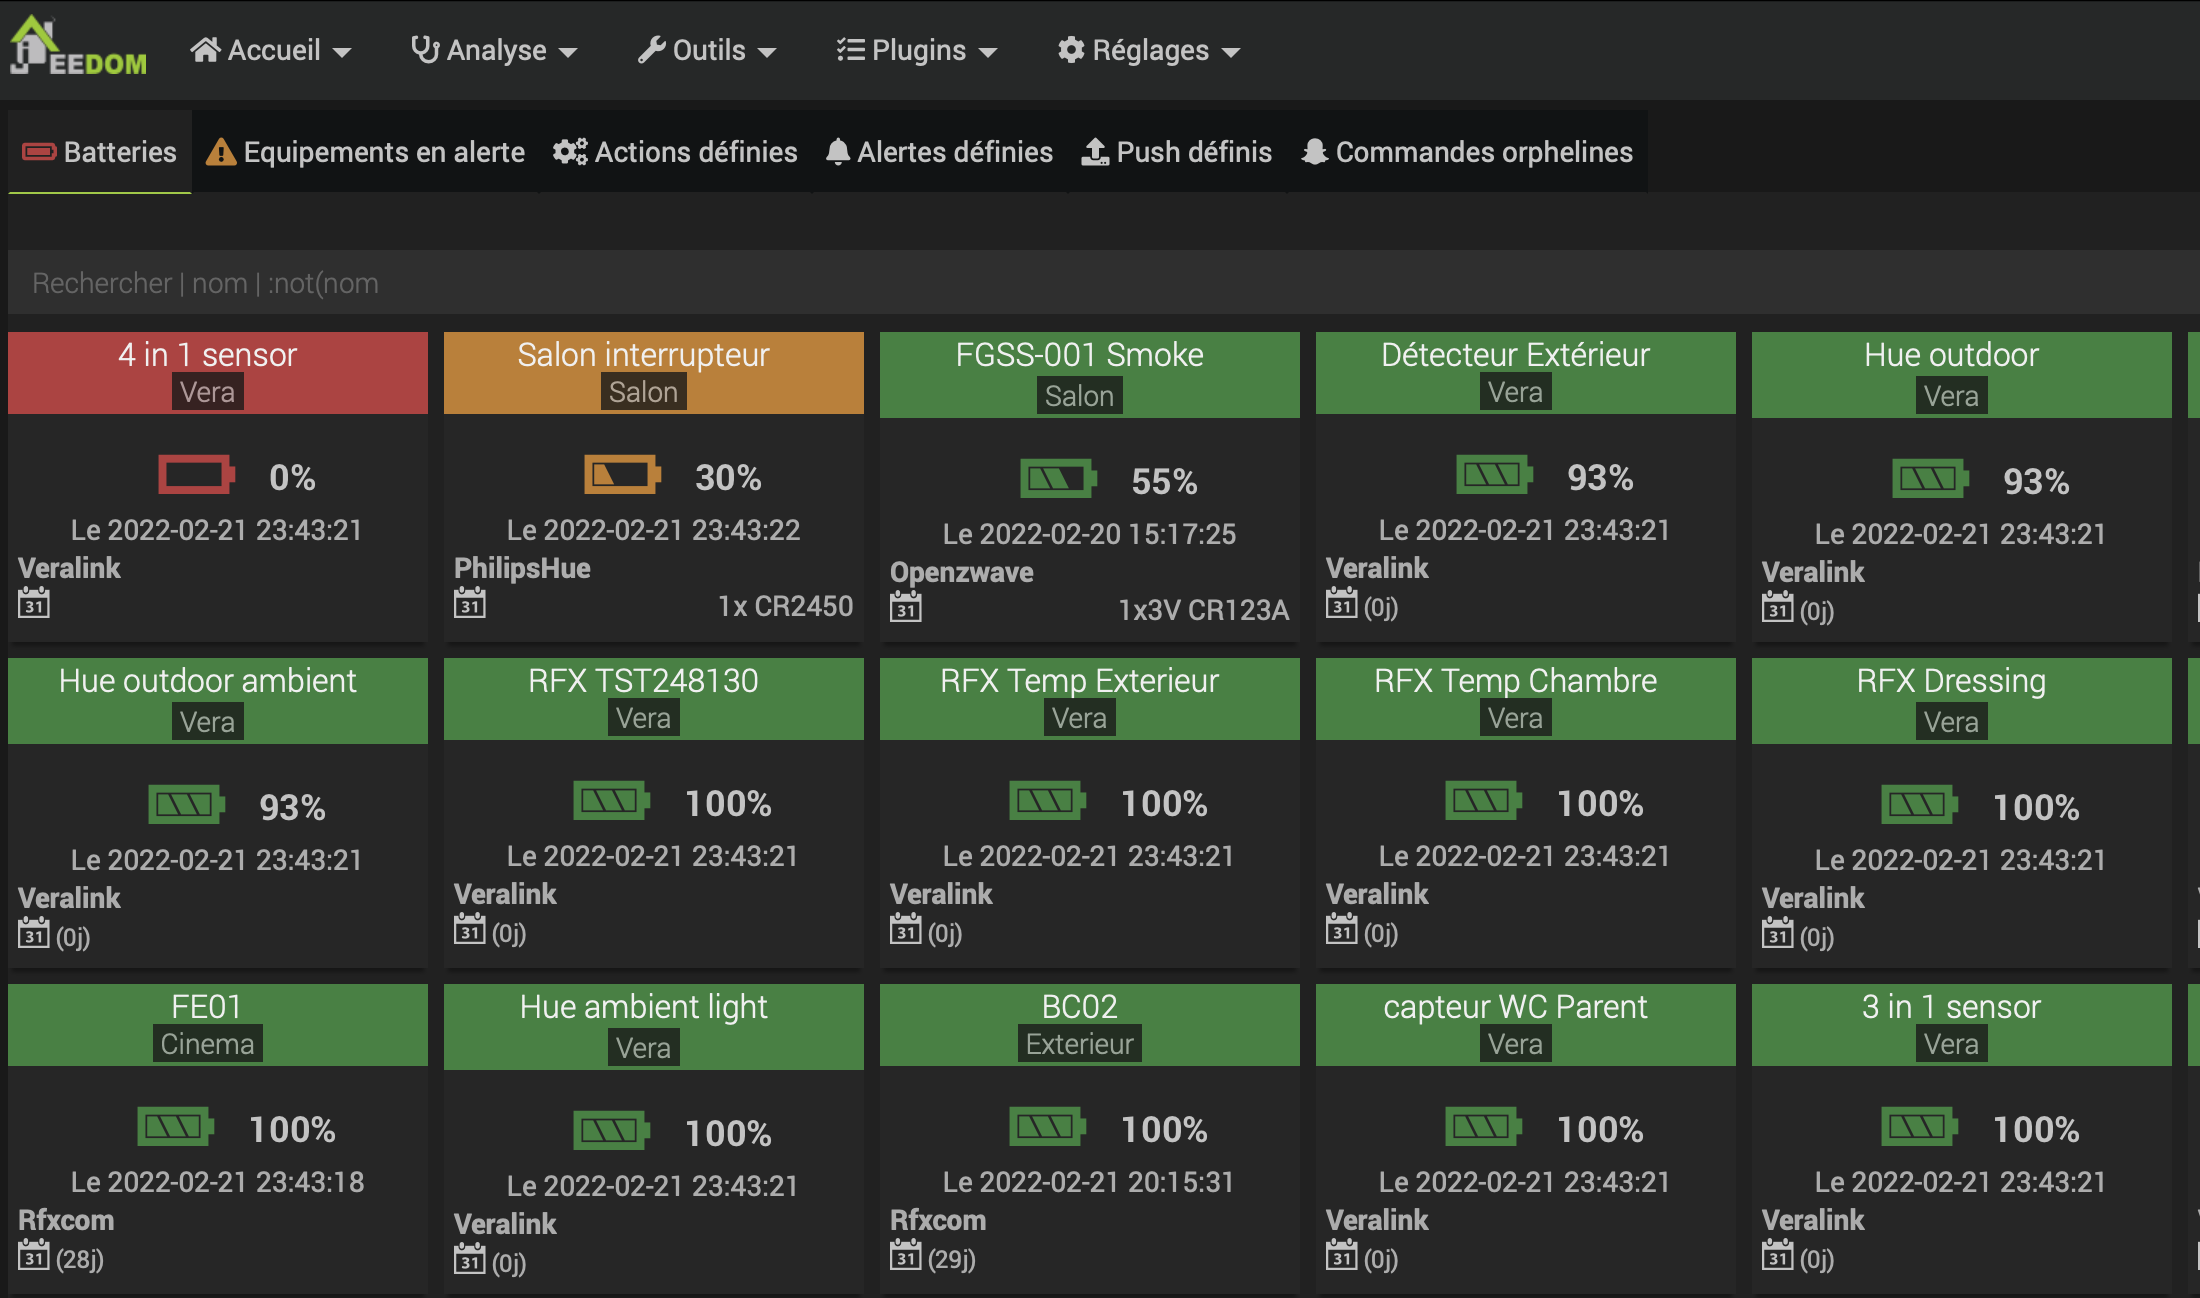
Task: Open the Hue outdoor ambient header
Action: tap(218, 701)
